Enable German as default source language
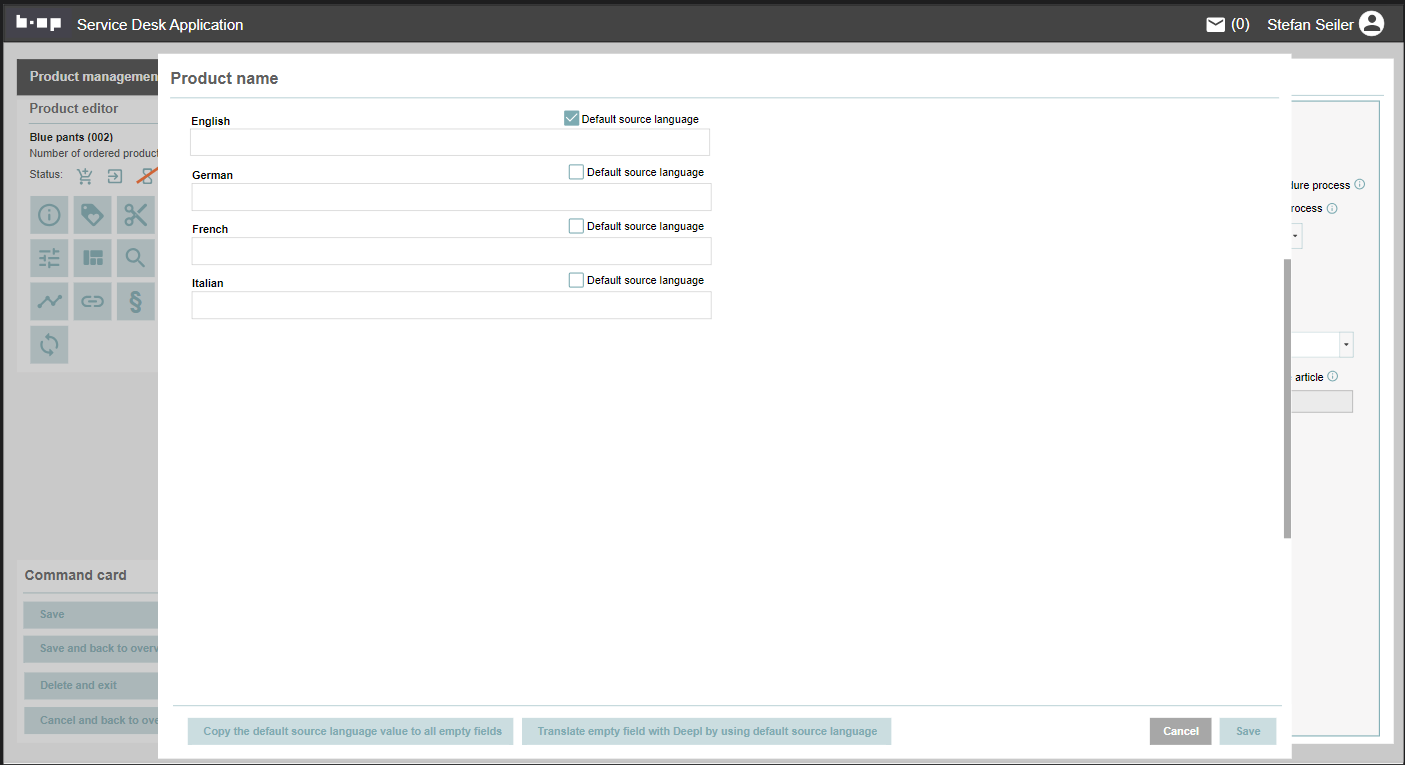Image resolution: width=1405 pixels, height=765 pixels. click(576, 172)
